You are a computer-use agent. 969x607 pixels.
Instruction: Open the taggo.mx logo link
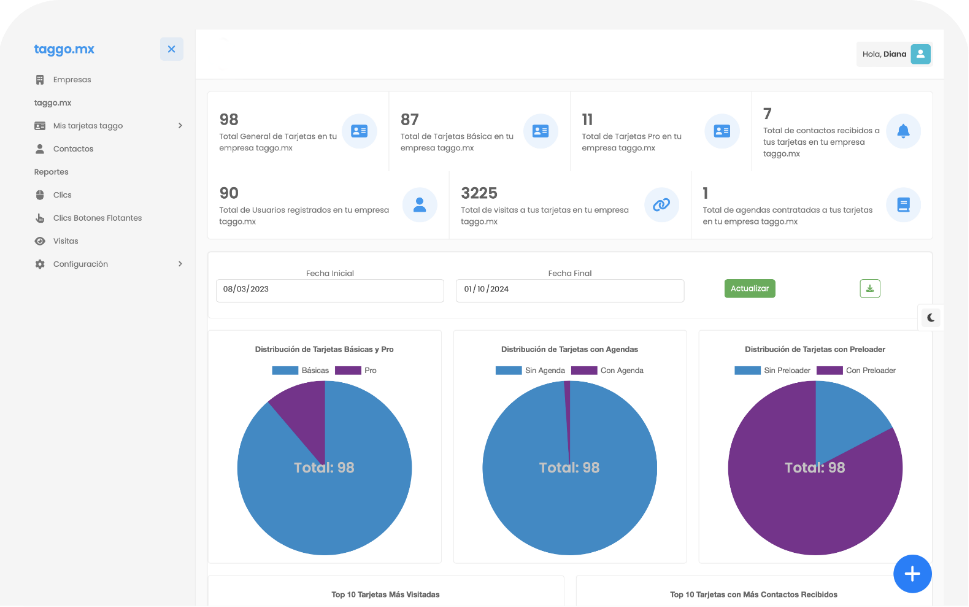click(64, 49)
